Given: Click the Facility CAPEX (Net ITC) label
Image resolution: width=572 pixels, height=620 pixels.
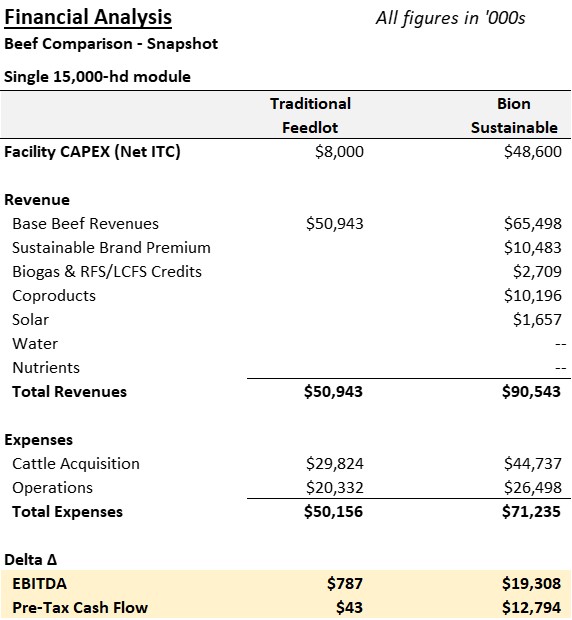Looking at the screenshot, I should [92, 152].
